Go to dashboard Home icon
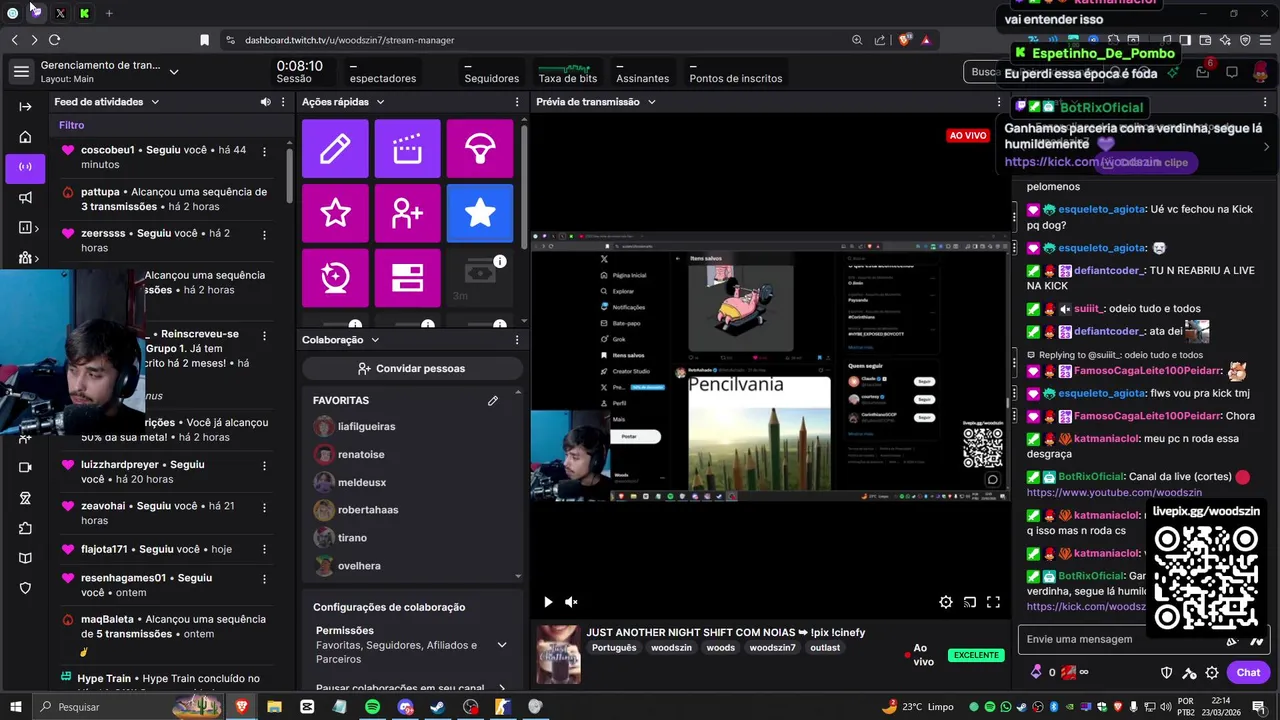Image resolution: width=1280 pixels, height=720 pixels. click(x=25, y=137)
